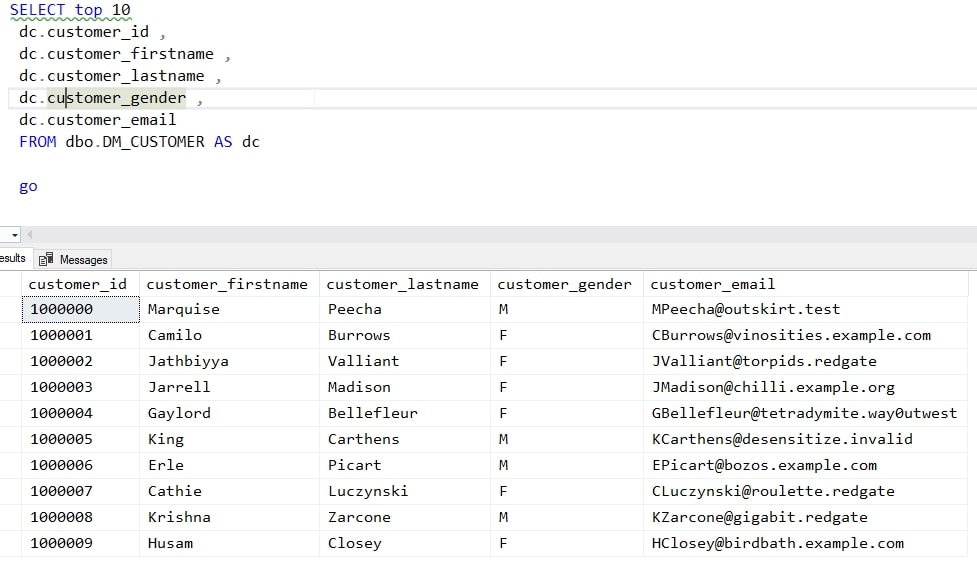
Task: Click the Valliant lastname cell
Action: pyautogui.click(x=405, y=361)
